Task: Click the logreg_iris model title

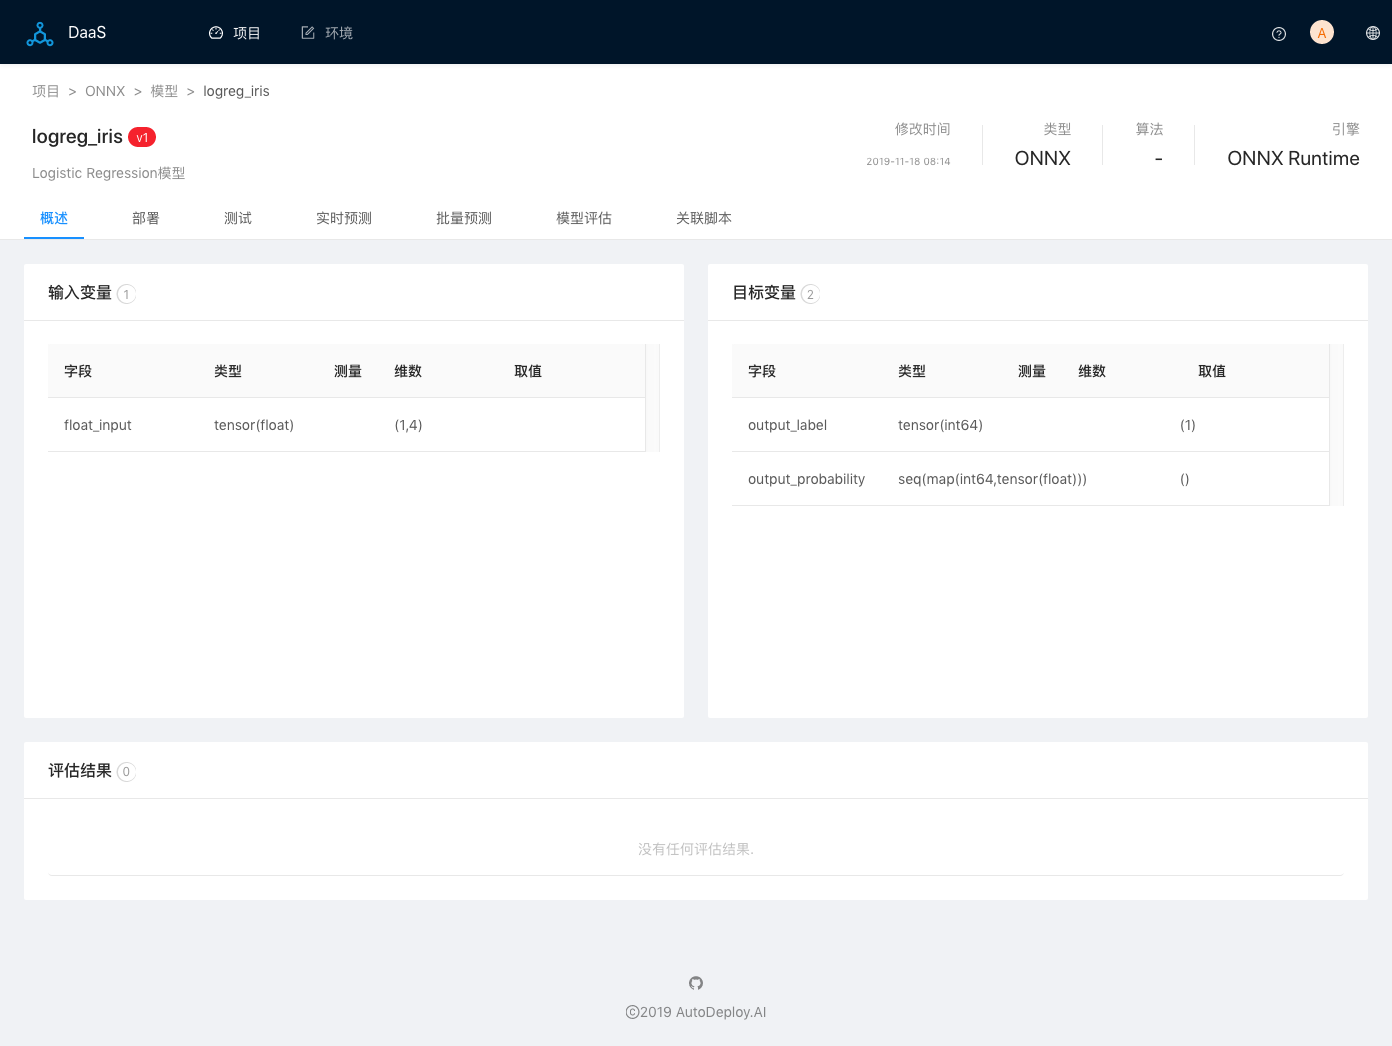Action: (77, 137)
